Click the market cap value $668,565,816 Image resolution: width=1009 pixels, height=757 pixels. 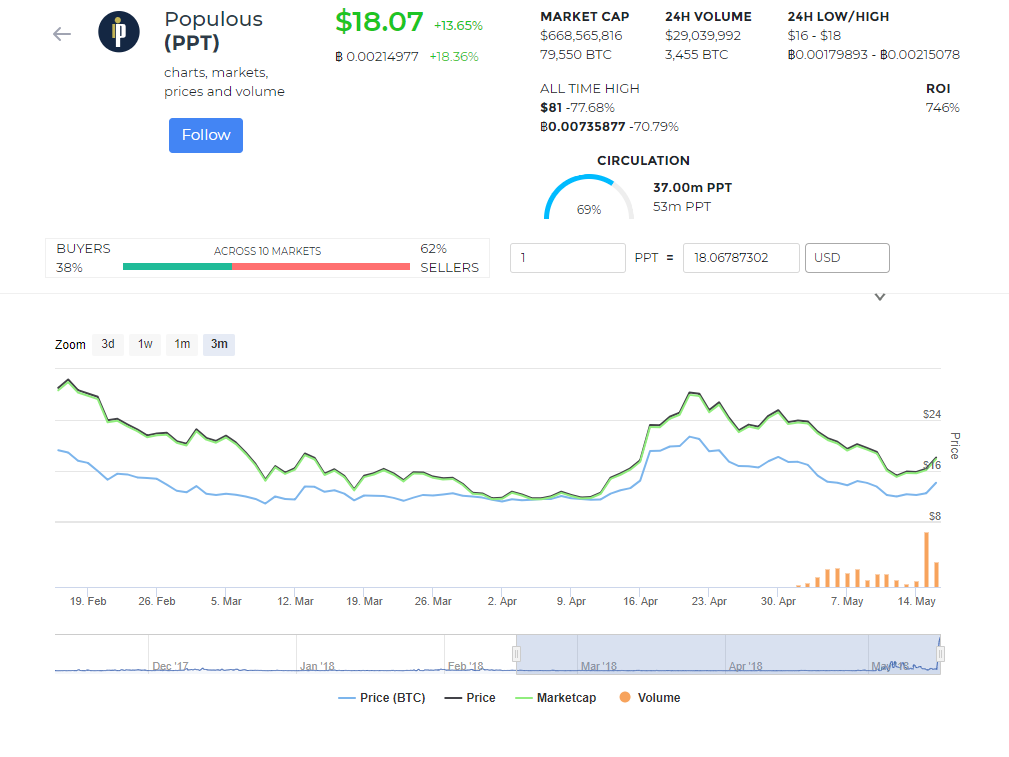pos(581,36)
